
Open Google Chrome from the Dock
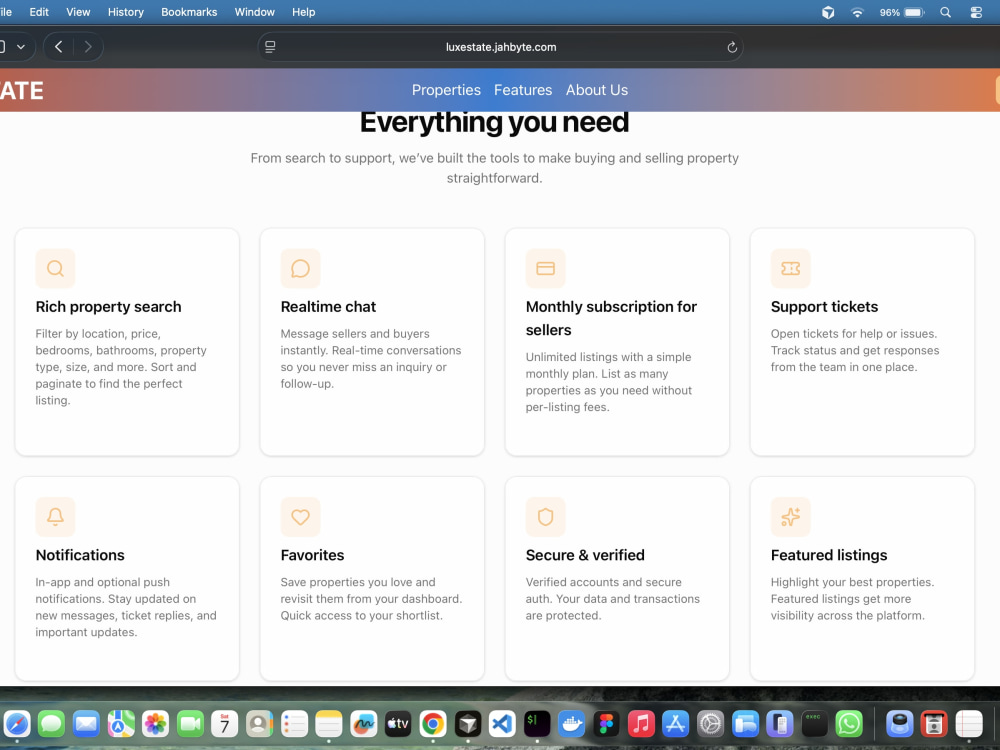click(x=433, y=724)
